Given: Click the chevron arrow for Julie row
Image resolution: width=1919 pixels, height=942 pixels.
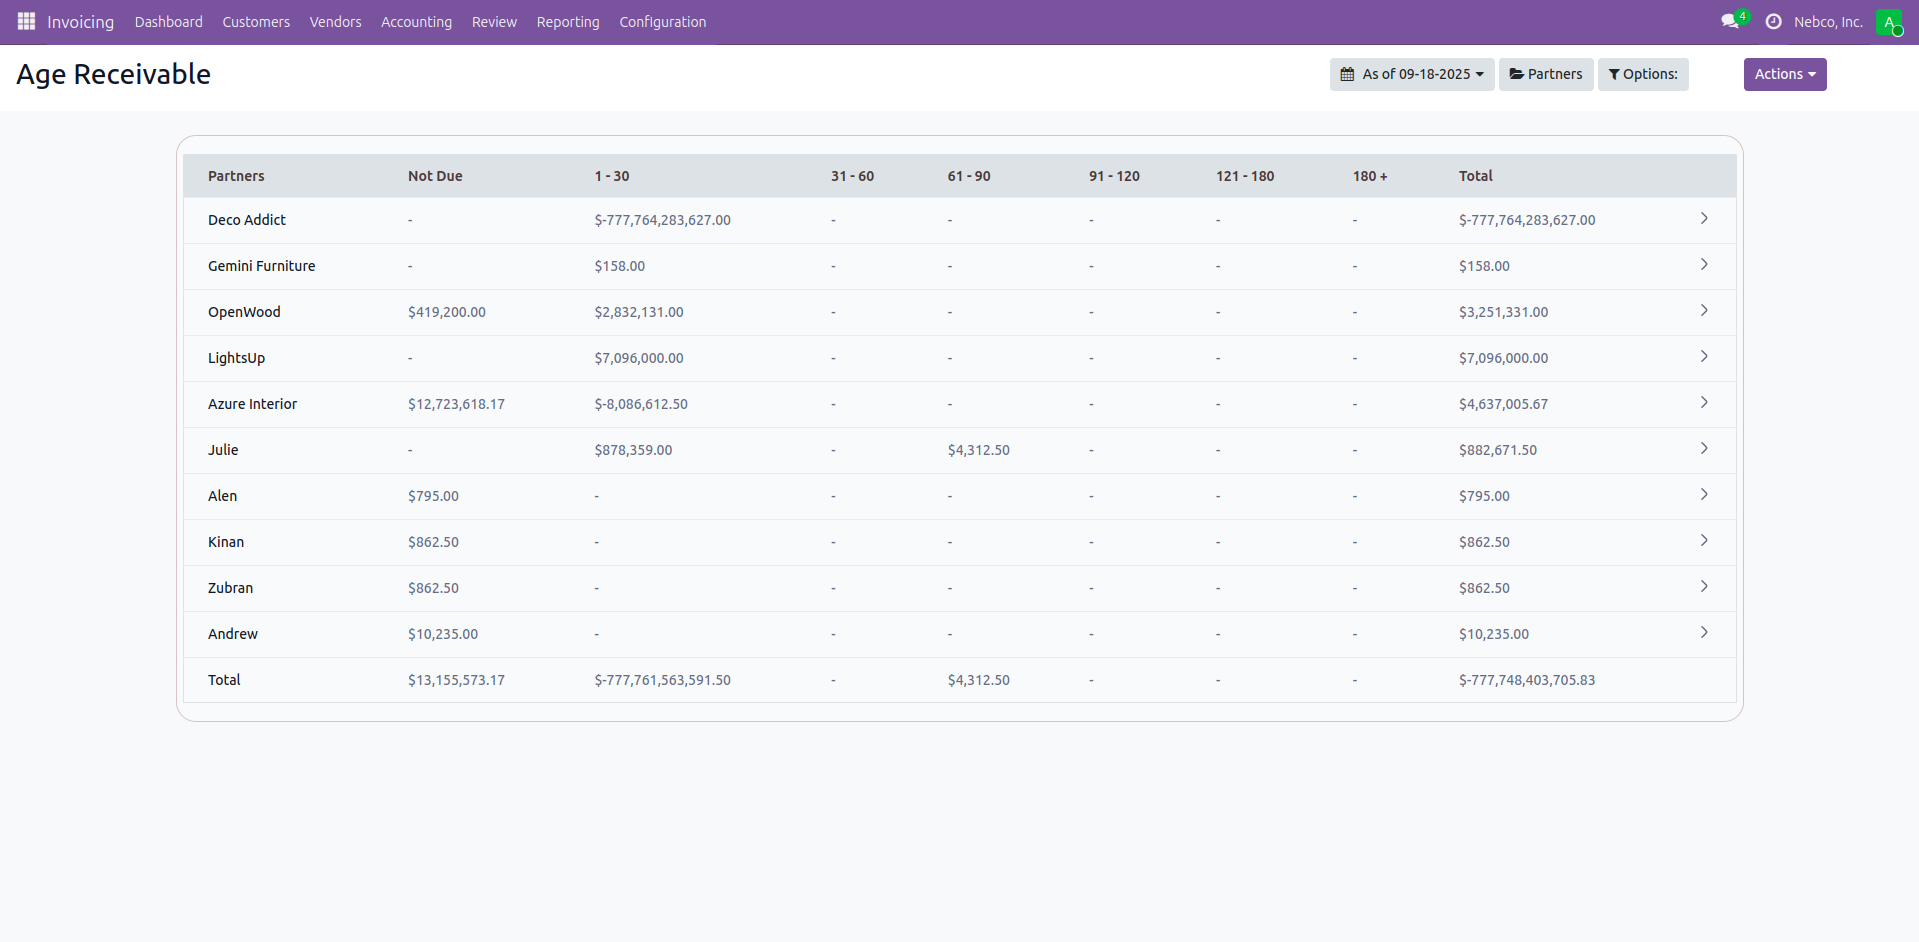Looking at the screenshot, I should [1704, 449].
